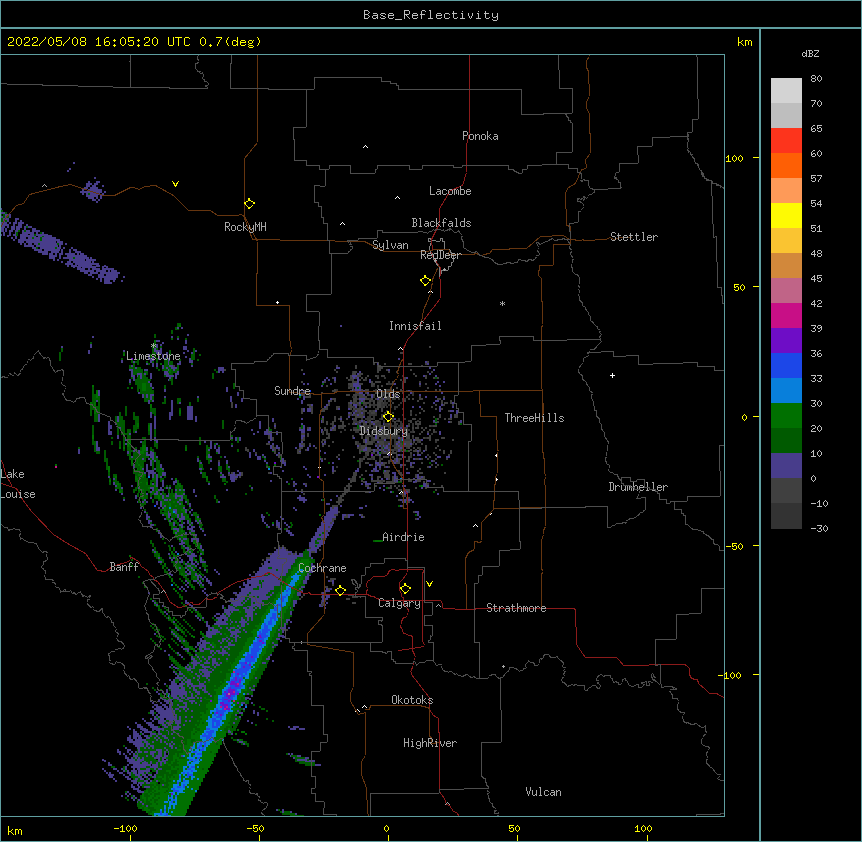Click the Base_Reflectivity title text
Screen dimensions: 862x842
click(x=430, y=15)
